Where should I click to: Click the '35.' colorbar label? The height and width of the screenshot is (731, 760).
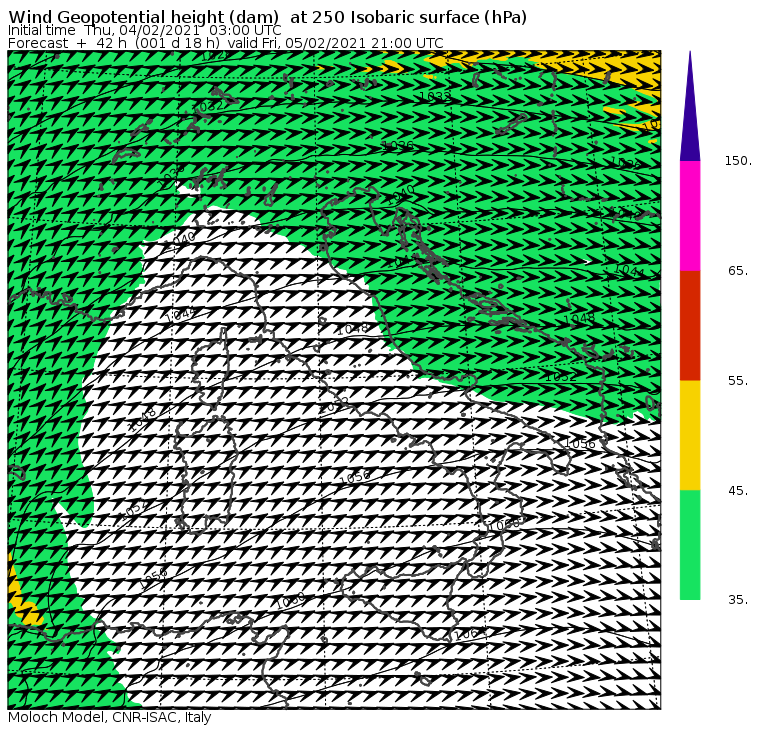738,600
